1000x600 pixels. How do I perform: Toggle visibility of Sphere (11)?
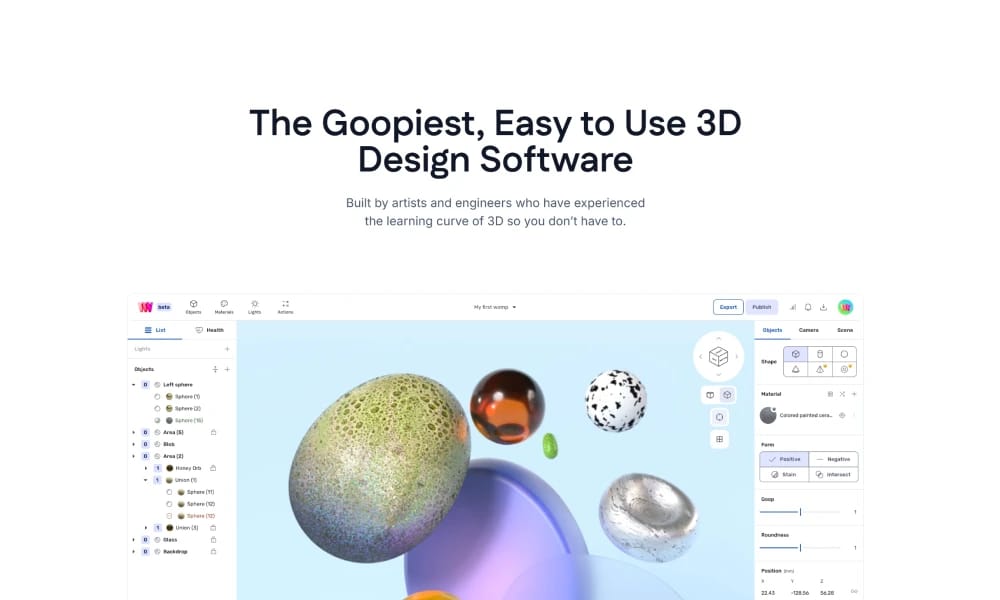point(169,492)
